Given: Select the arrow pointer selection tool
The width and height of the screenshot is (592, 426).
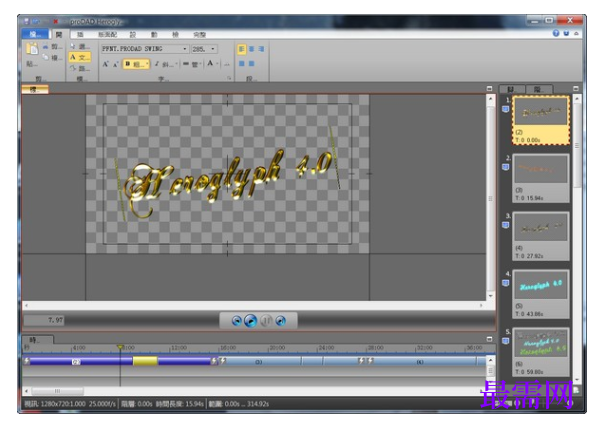Looking at the screenshot, I should coord(73,46).
